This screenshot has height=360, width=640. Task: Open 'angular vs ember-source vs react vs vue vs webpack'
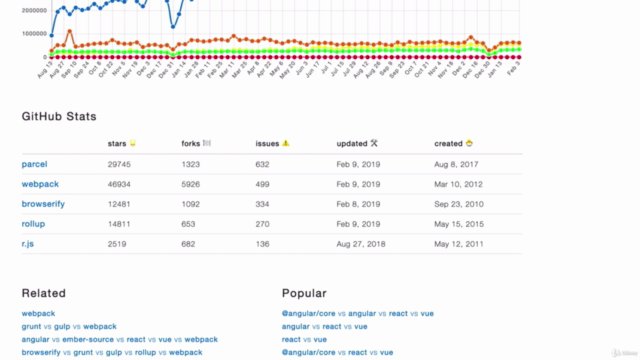tap(120, 340)
